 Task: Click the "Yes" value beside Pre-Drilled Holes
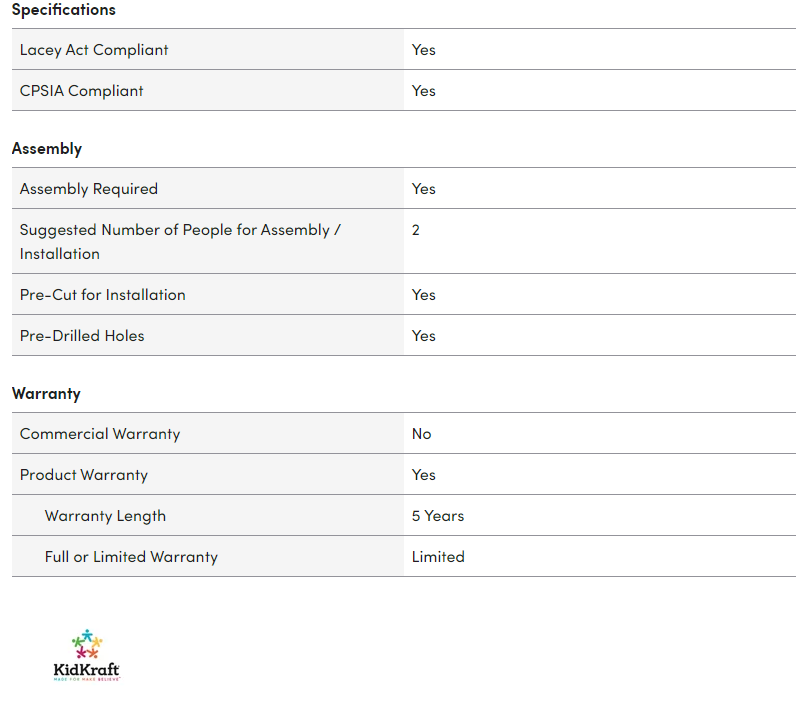coord(424,336)
